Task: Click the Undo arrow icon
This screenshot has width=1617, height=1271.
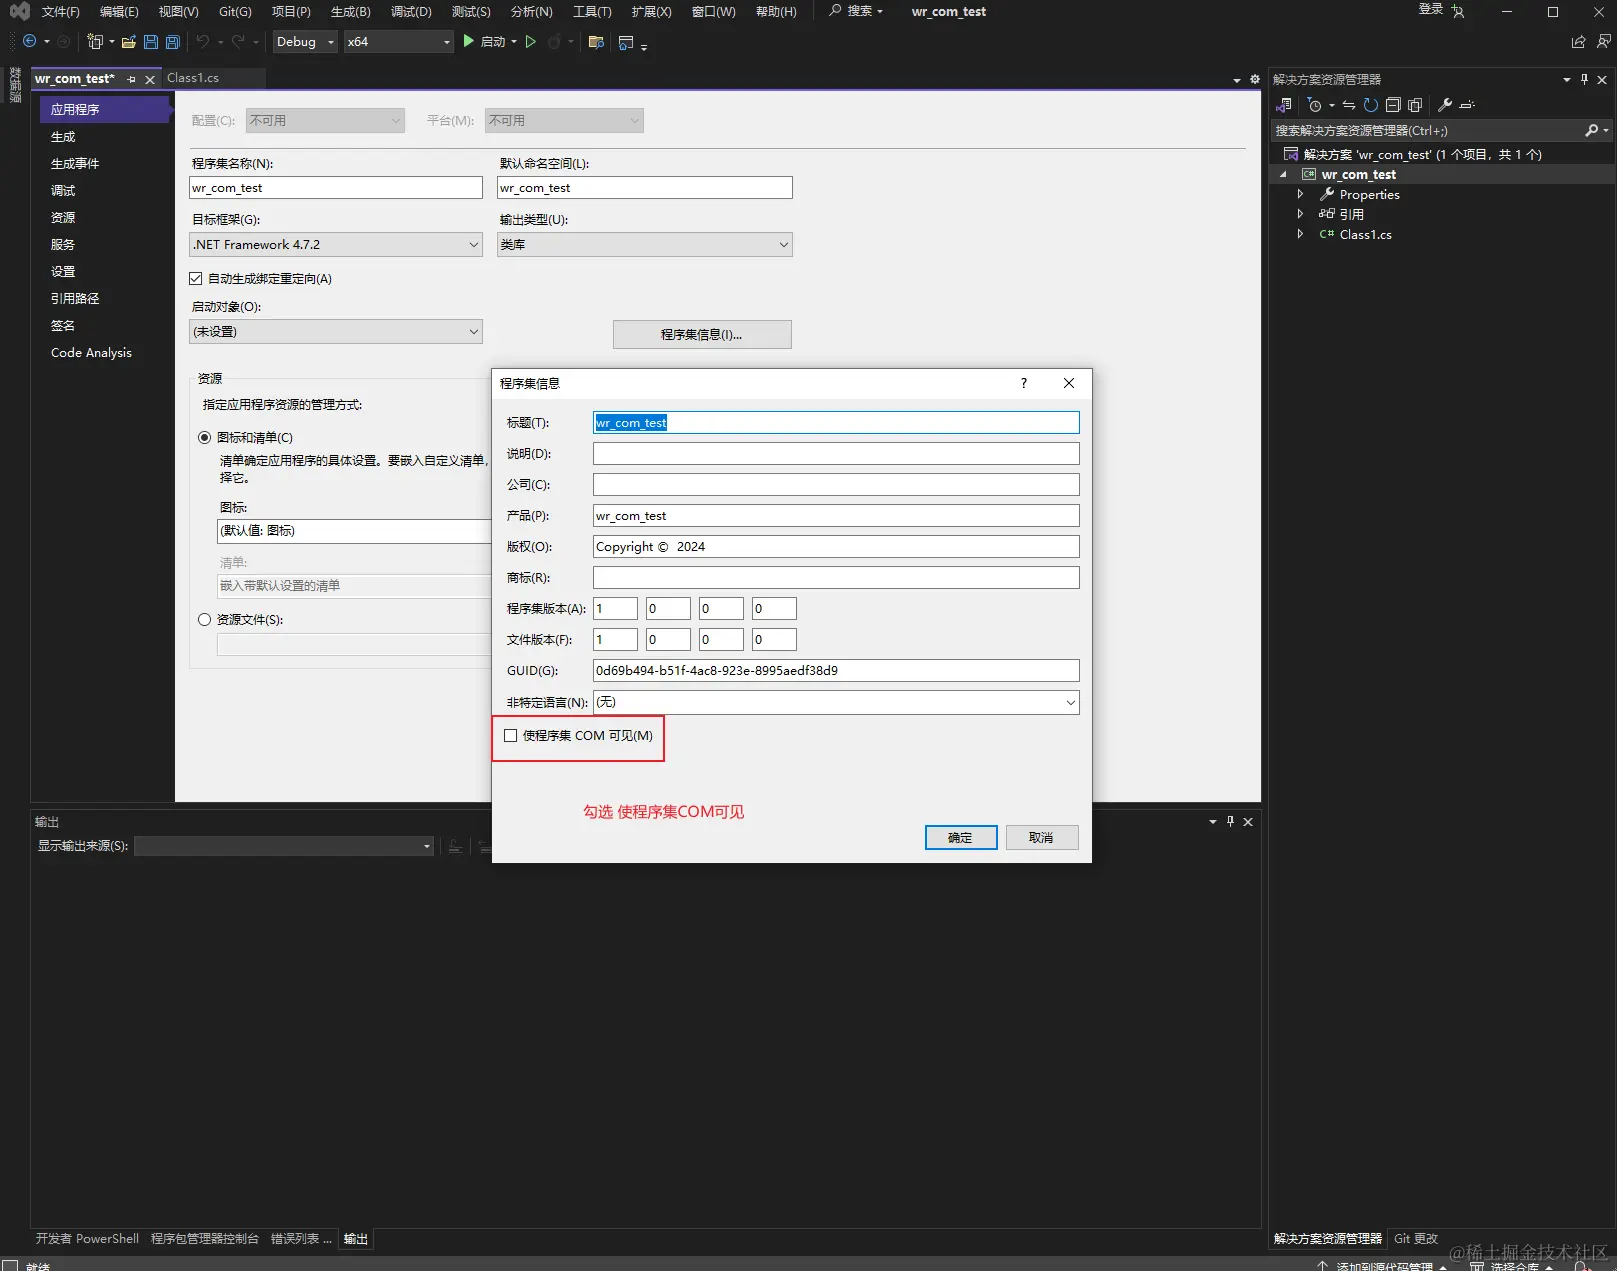Action: [203, 41]
